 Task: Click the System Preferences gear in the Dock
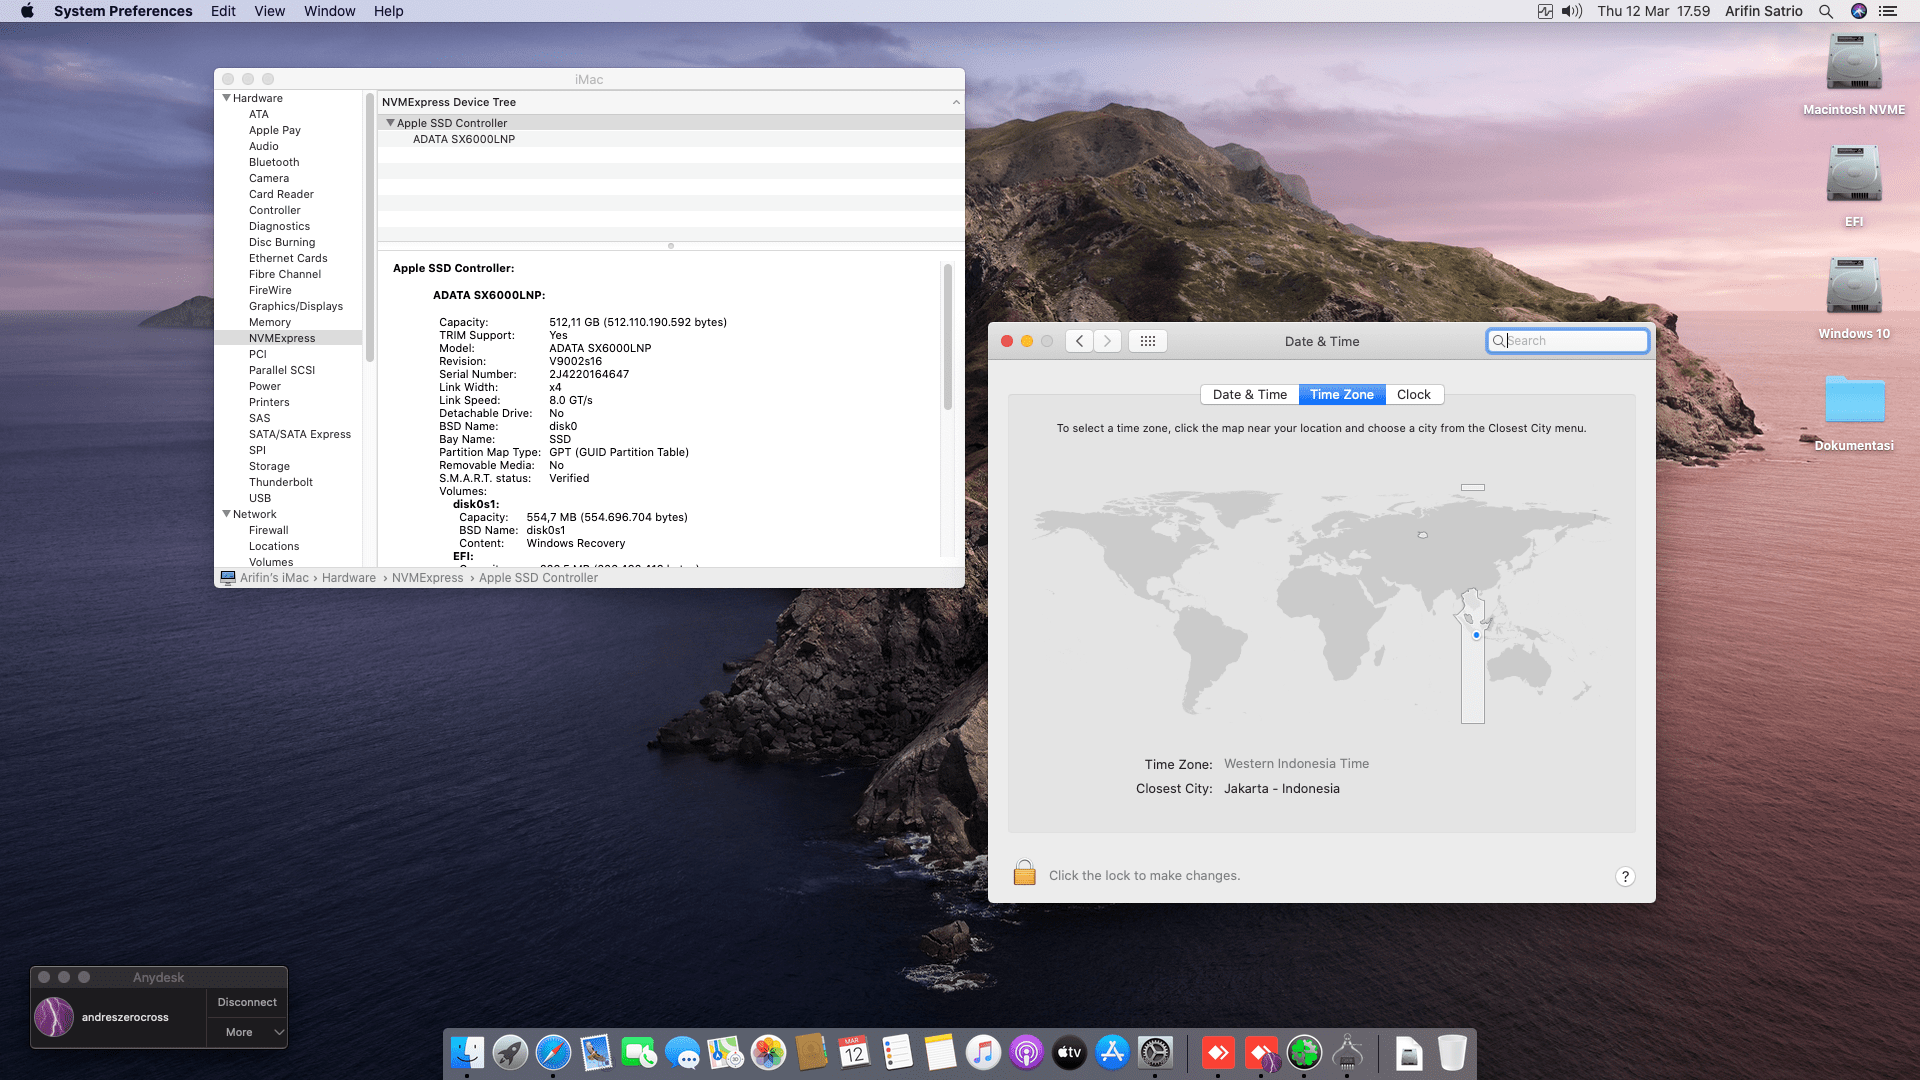[x=1155, y=1052]
